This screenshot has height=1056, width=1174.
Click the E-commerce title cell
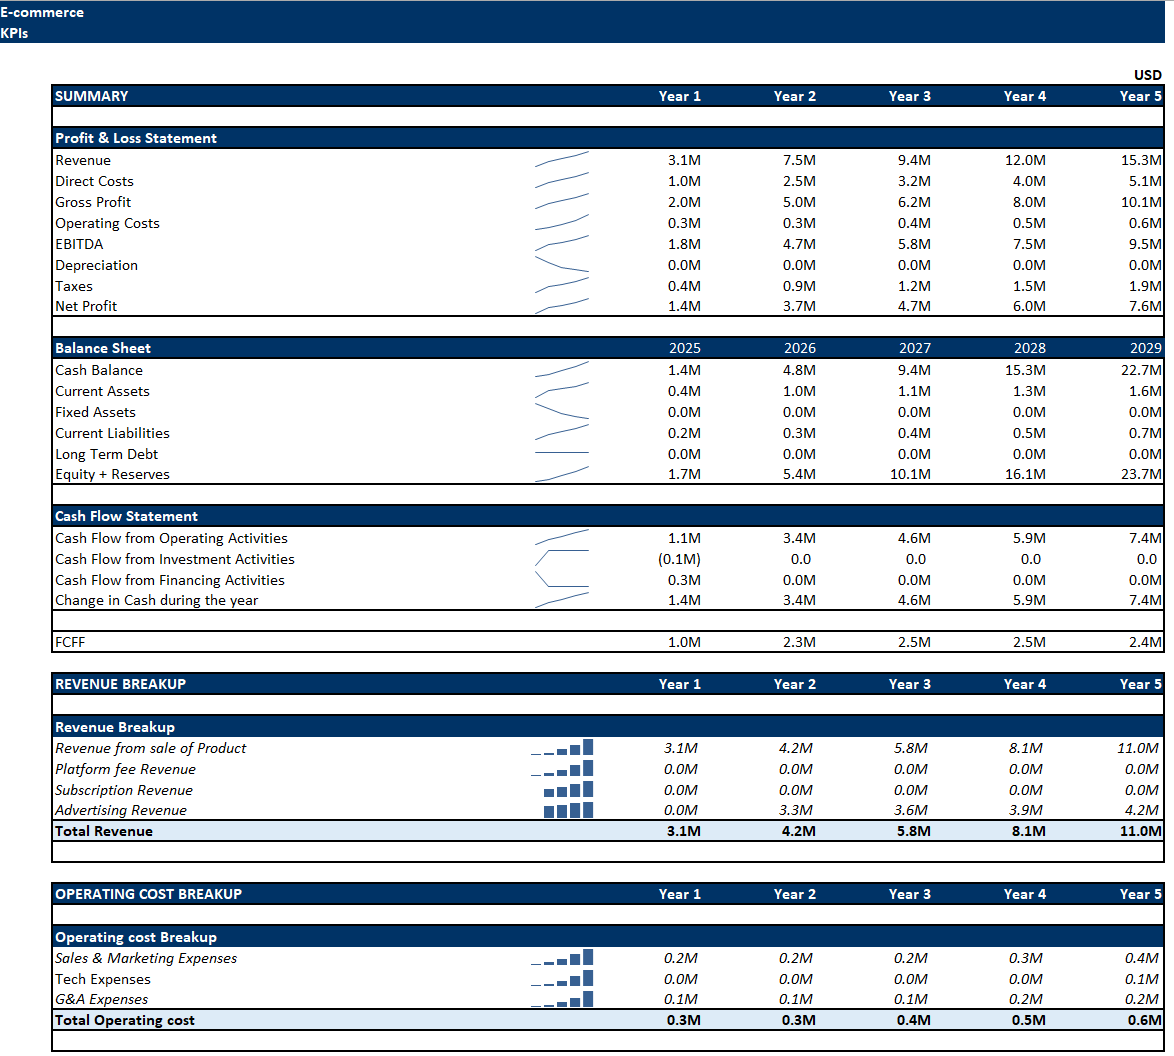pyautogui.click(x=42, y=12)
